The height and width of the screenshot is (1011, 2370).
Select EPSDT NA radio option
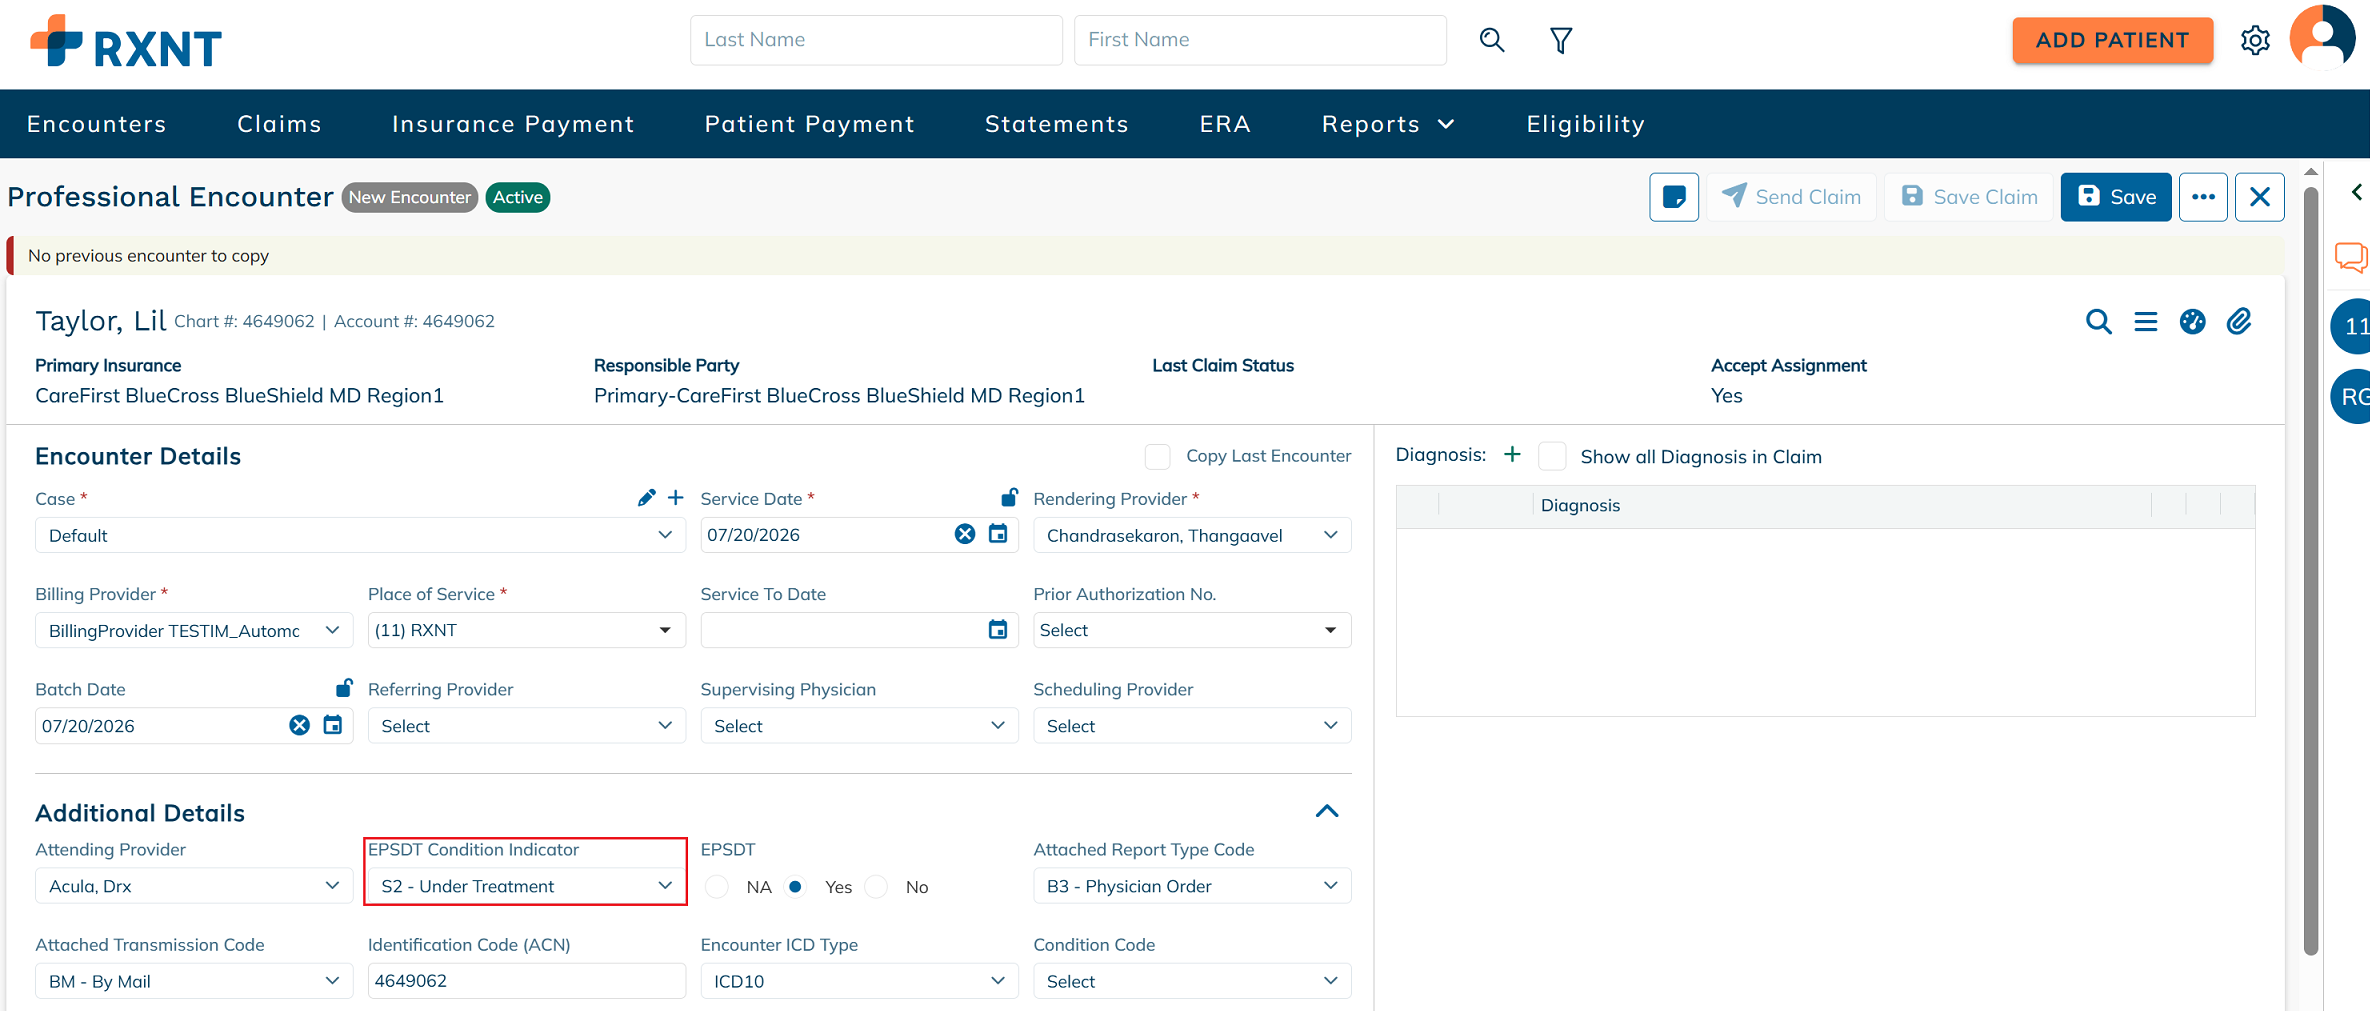(x=717, y=887)
